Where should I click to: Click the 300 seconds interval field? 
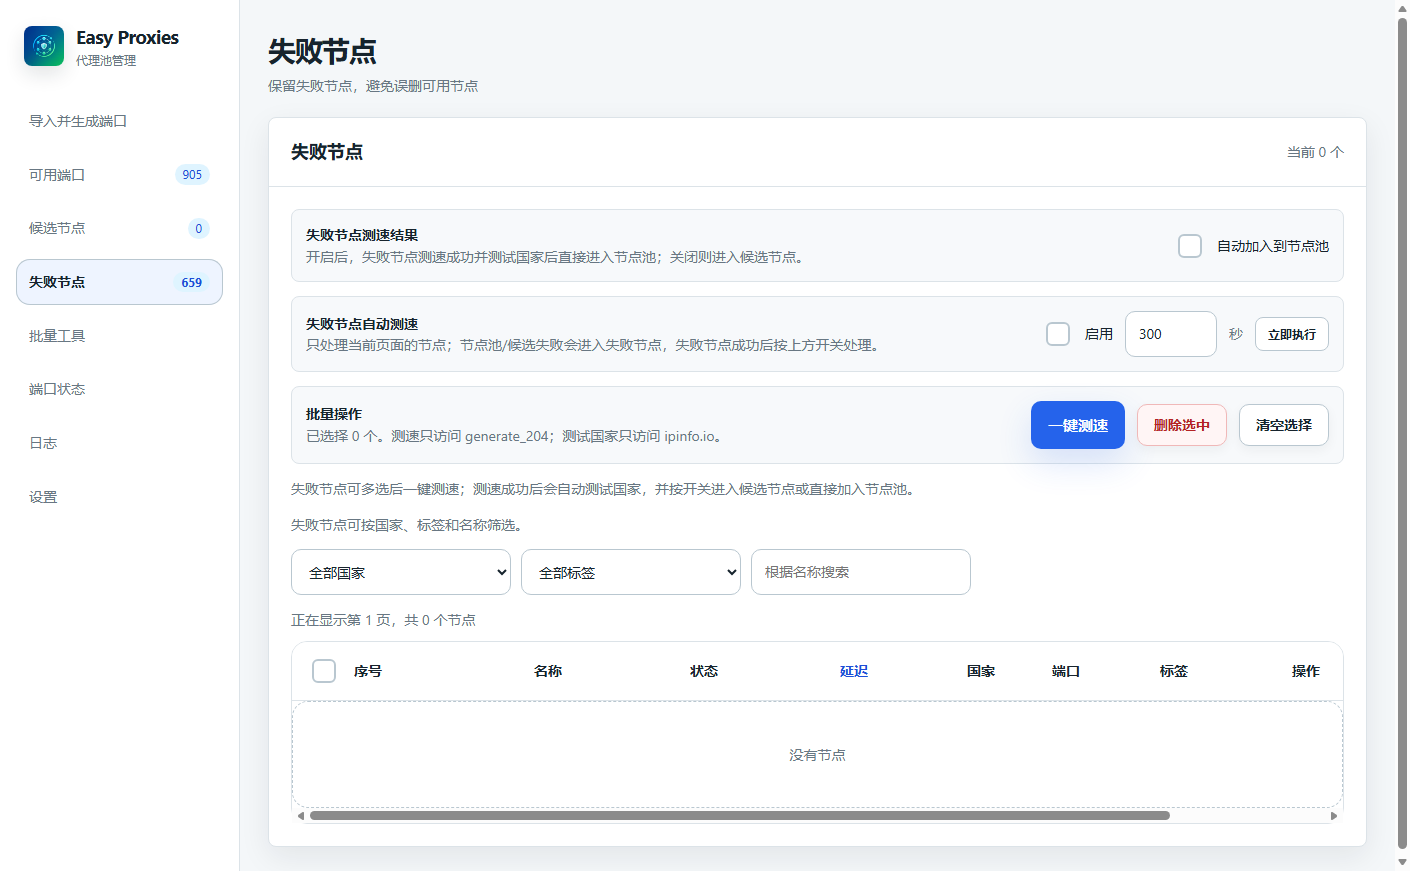[x=1171, y=334]
